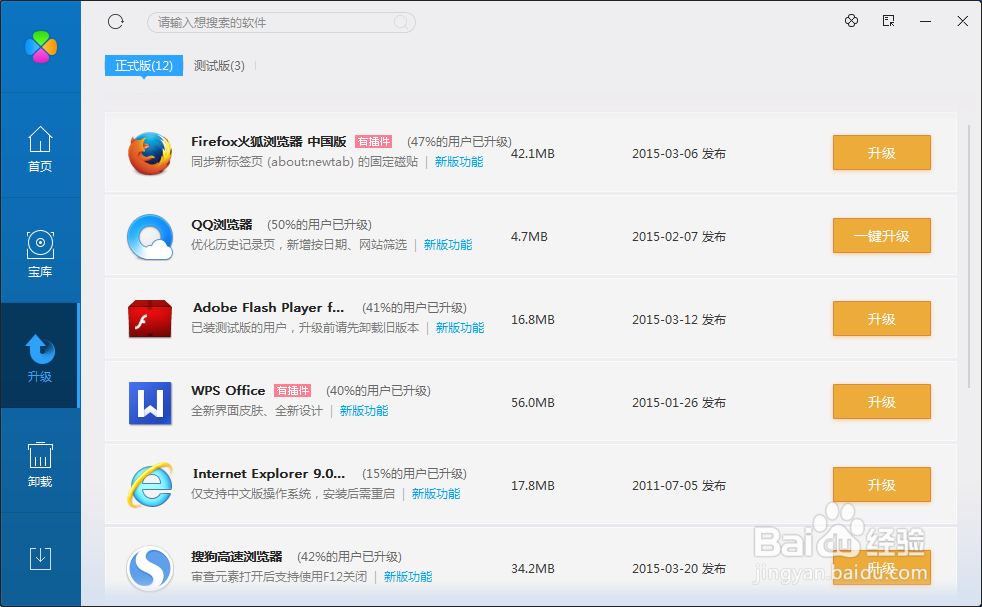Viewport: 982px width, 607px height.
Task: Click the 2015-02-07 发布 date text
Action: coord(679,237)
